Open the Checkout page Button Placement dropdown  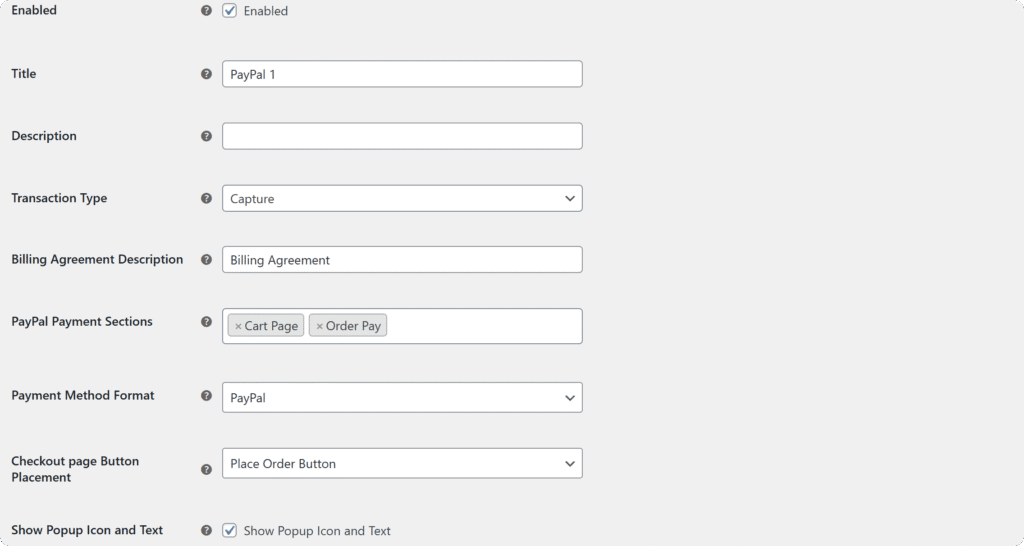click(x=402, y=463)
